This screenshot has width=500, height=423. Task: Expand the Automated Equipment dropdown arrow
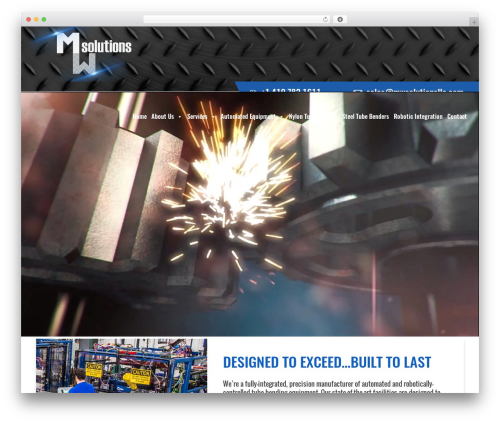[281, 117]
